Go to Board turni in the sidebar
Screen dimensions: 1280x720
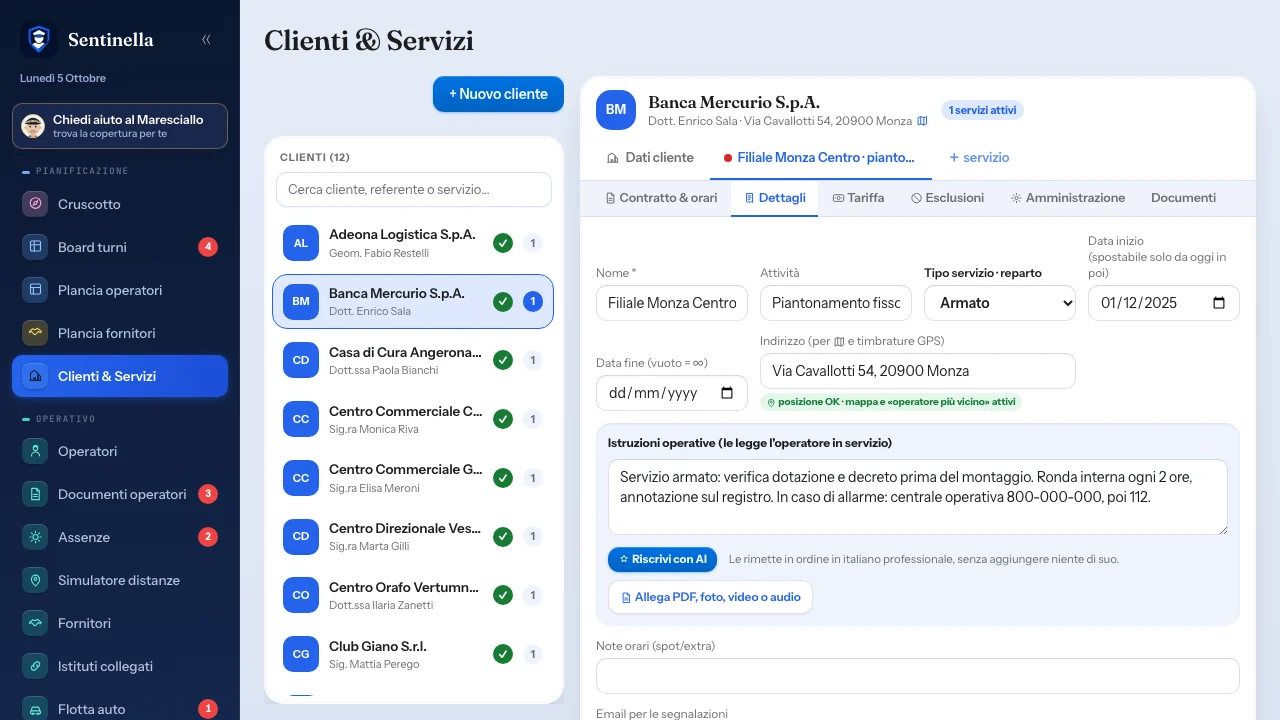(x=120, y=247)
